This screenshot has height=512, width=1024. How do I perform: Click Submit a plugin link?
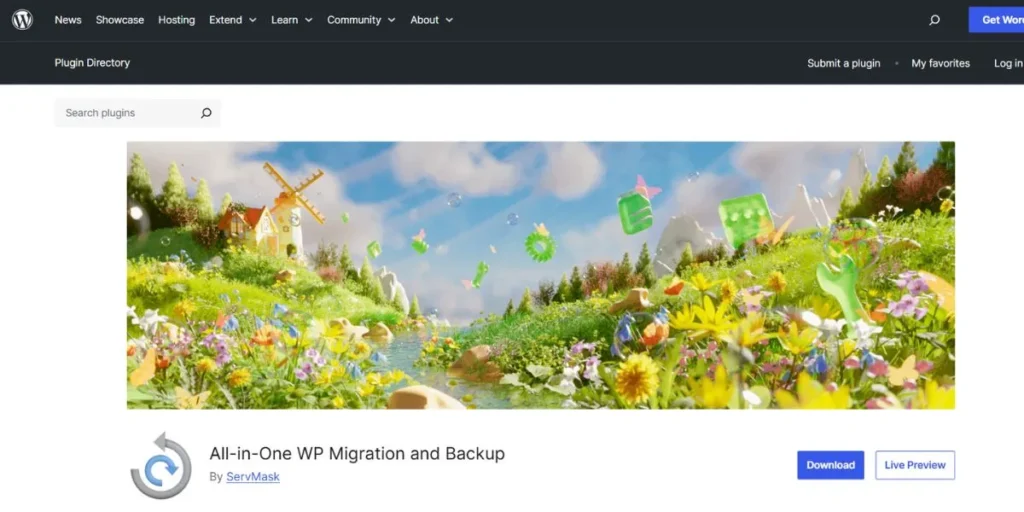point(844,63)
